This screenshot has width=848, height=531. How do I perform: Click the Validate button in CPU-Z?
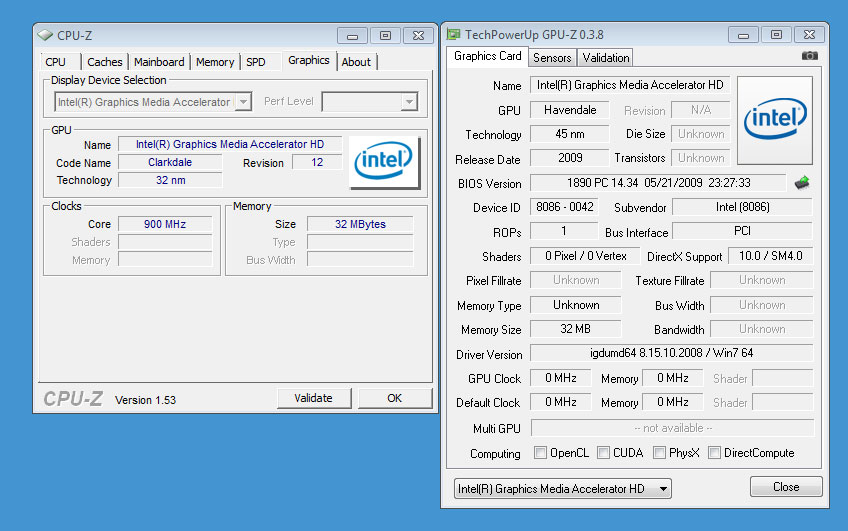coord(313,398)
